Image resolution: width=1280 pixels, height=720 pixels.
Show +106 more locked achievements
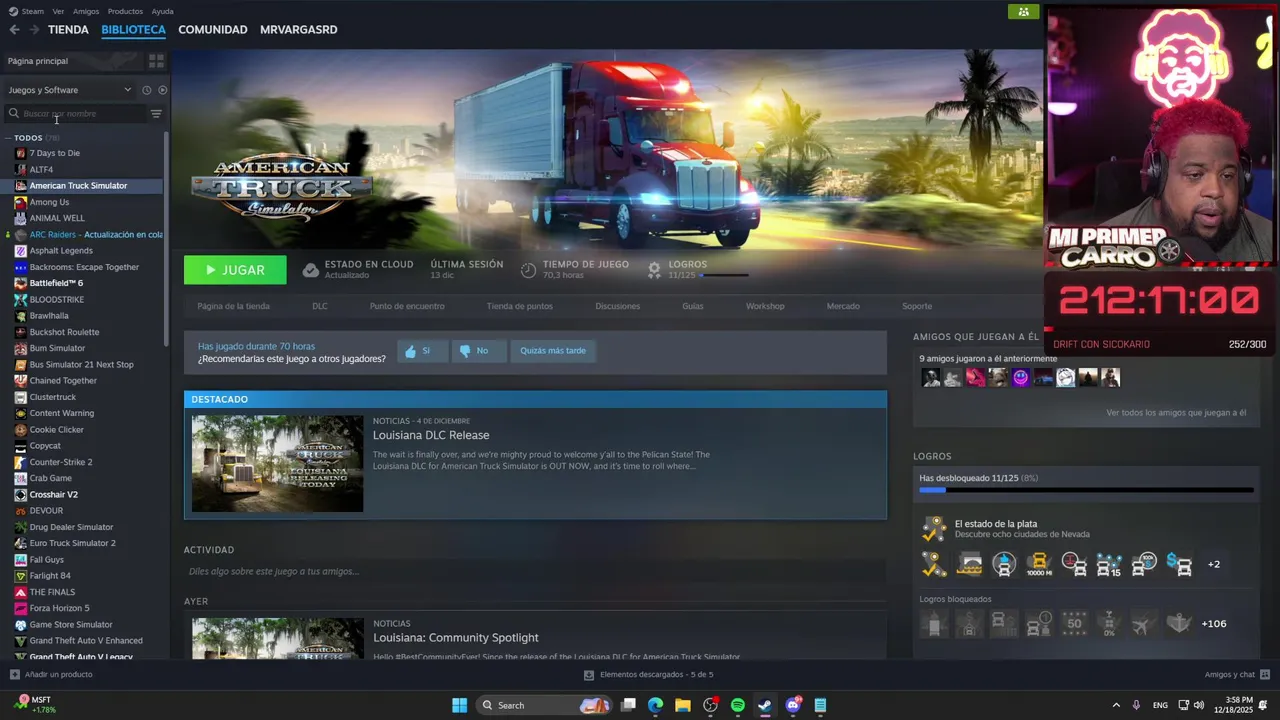click(1213, 624)
